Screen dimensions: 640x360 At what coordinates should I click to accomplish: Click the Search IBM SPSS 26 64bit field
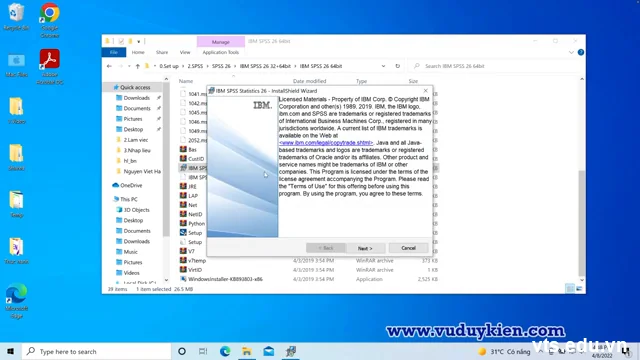[x=495, y=66]
